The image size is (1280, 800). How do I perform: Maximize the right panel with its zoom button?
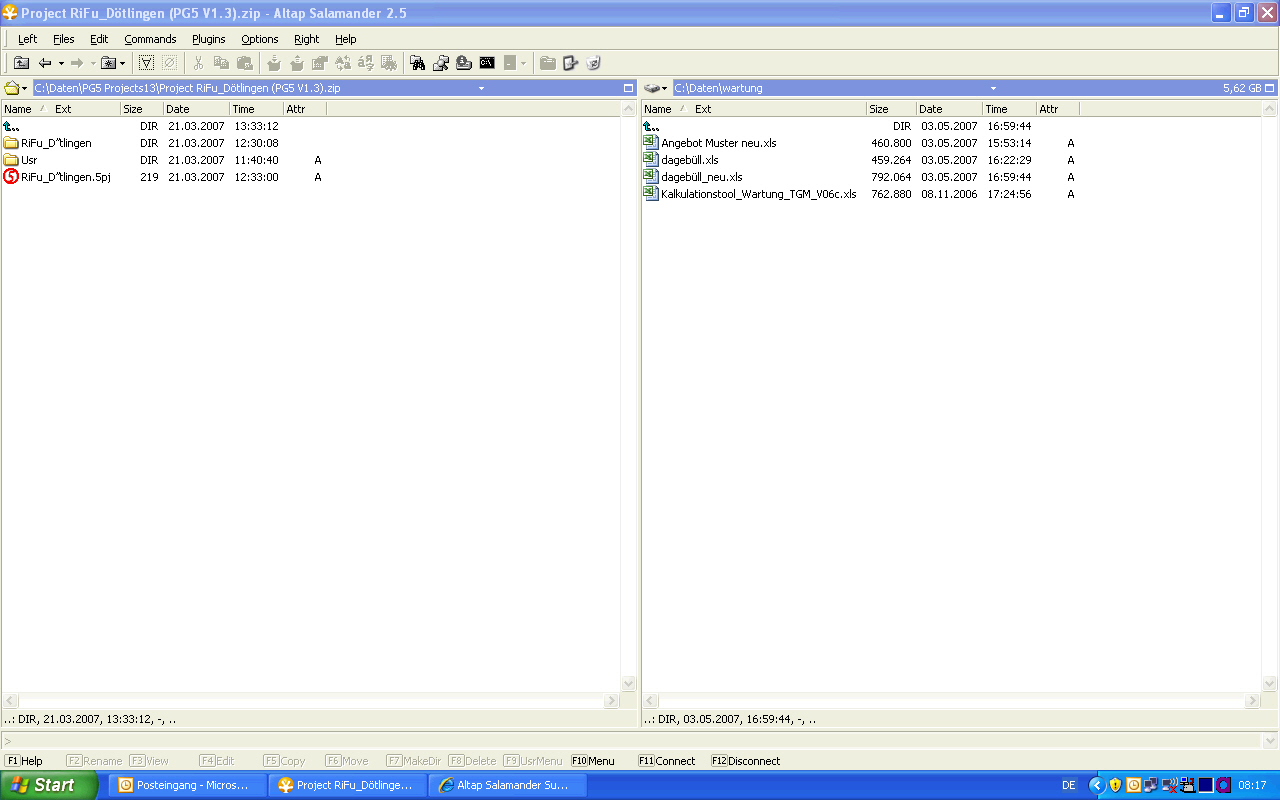(1271, 88)
